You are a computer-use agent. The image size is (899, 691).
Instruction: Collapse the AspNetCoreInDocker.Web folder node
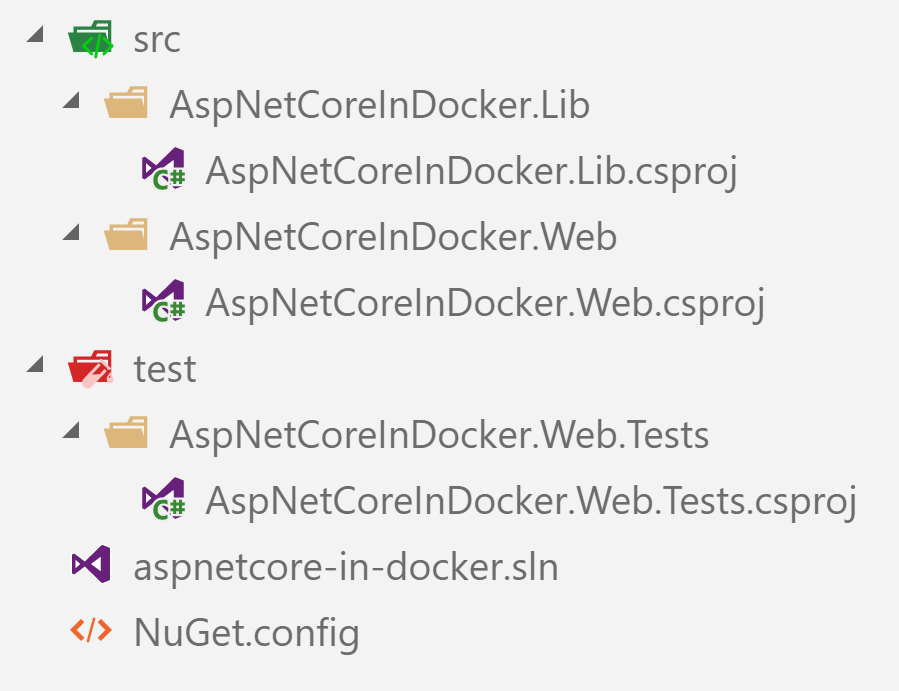[x=71, y=232]
